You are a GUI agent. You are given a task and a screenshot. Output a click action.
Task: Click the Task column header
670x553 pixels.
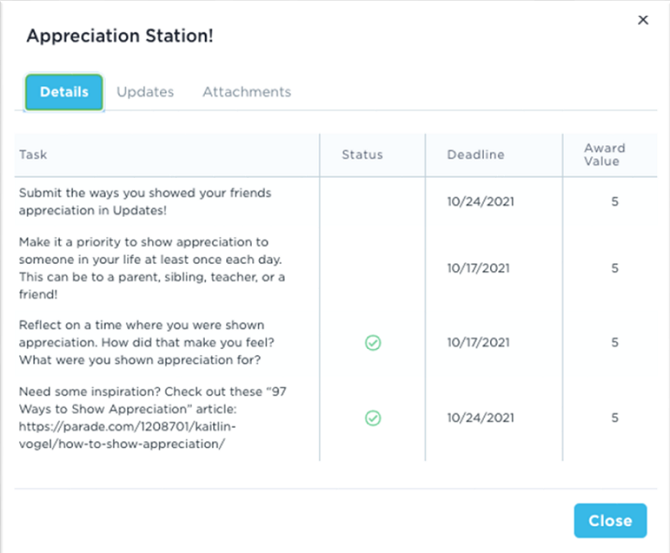coord(33,155)
